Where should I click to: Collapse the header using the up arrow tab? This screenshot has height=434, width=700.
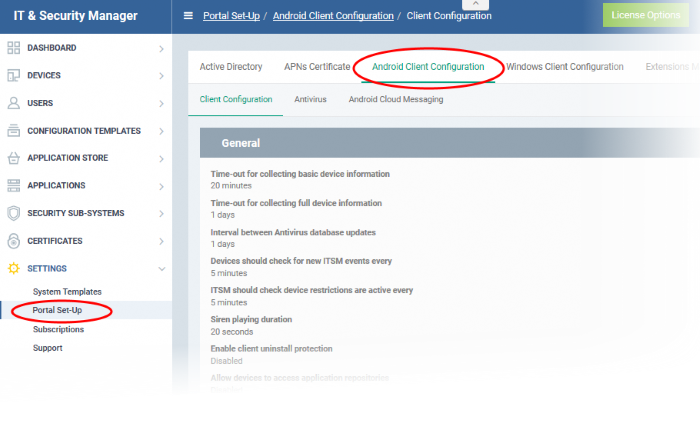click(475, 4)
